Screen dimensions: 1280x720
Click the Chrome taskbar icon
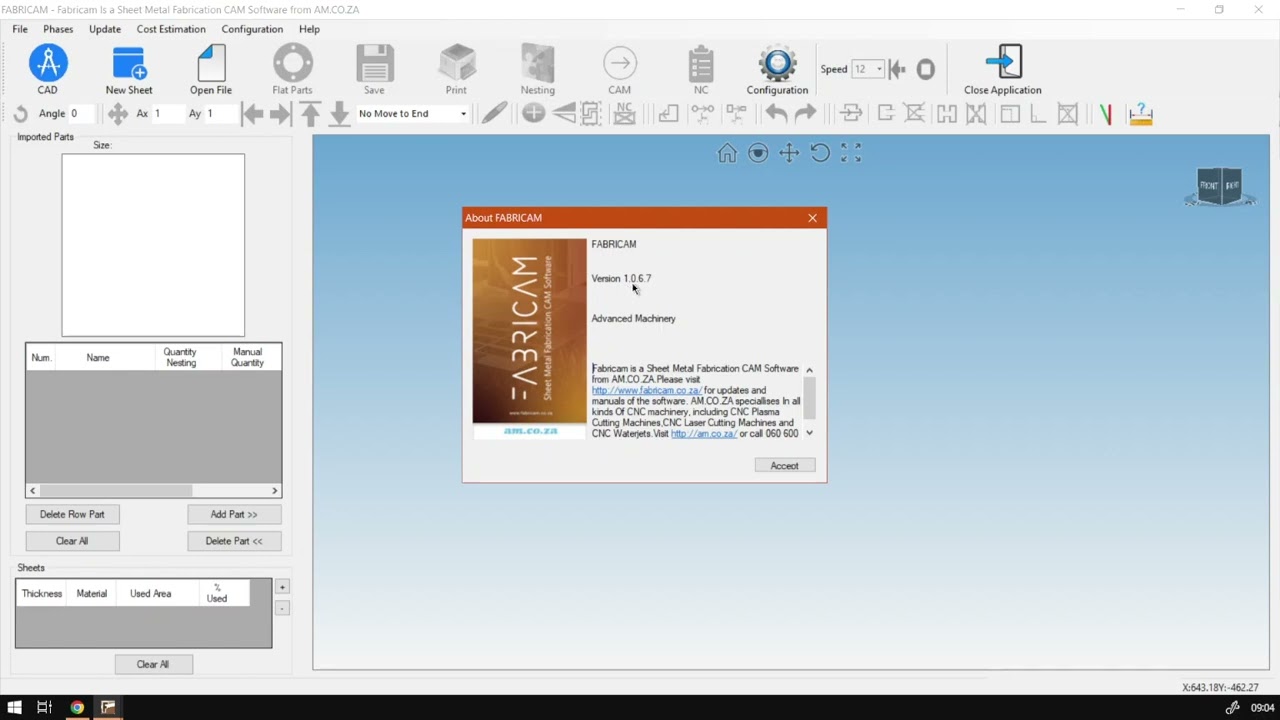(x=77, y=708)
